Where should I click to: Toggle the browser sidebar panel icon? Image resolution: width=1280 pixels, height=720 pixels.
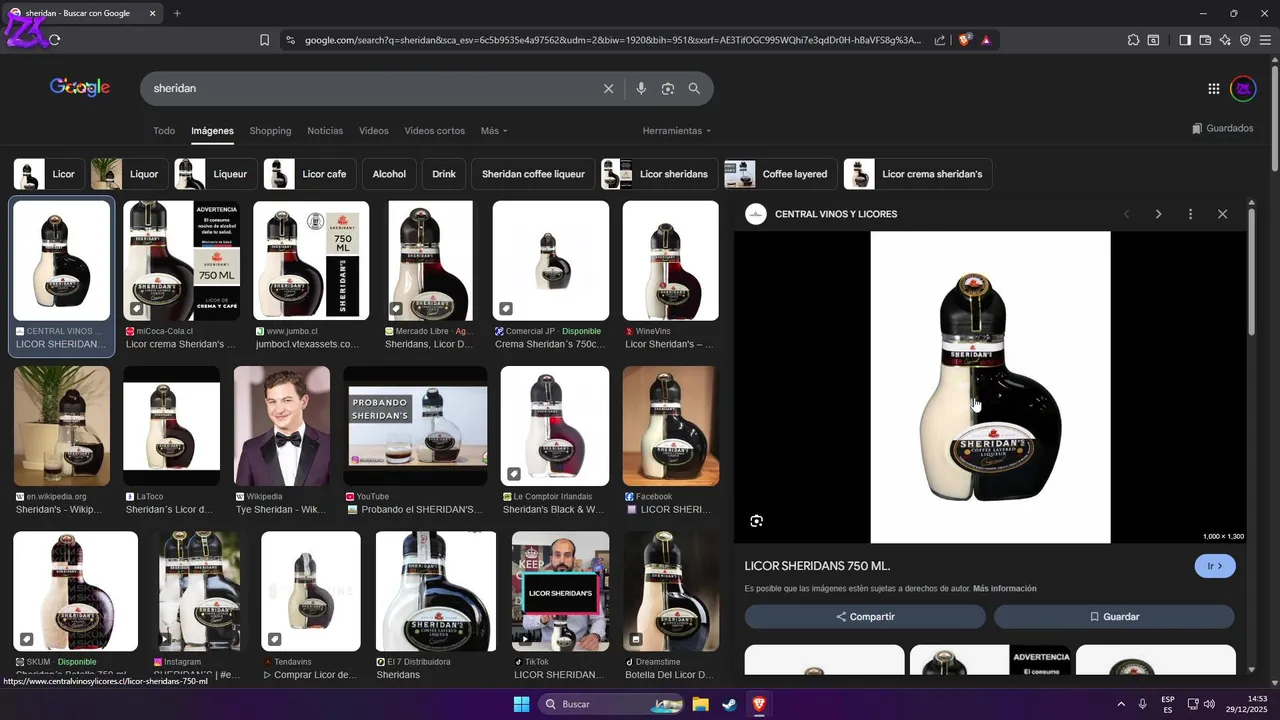1185,40
